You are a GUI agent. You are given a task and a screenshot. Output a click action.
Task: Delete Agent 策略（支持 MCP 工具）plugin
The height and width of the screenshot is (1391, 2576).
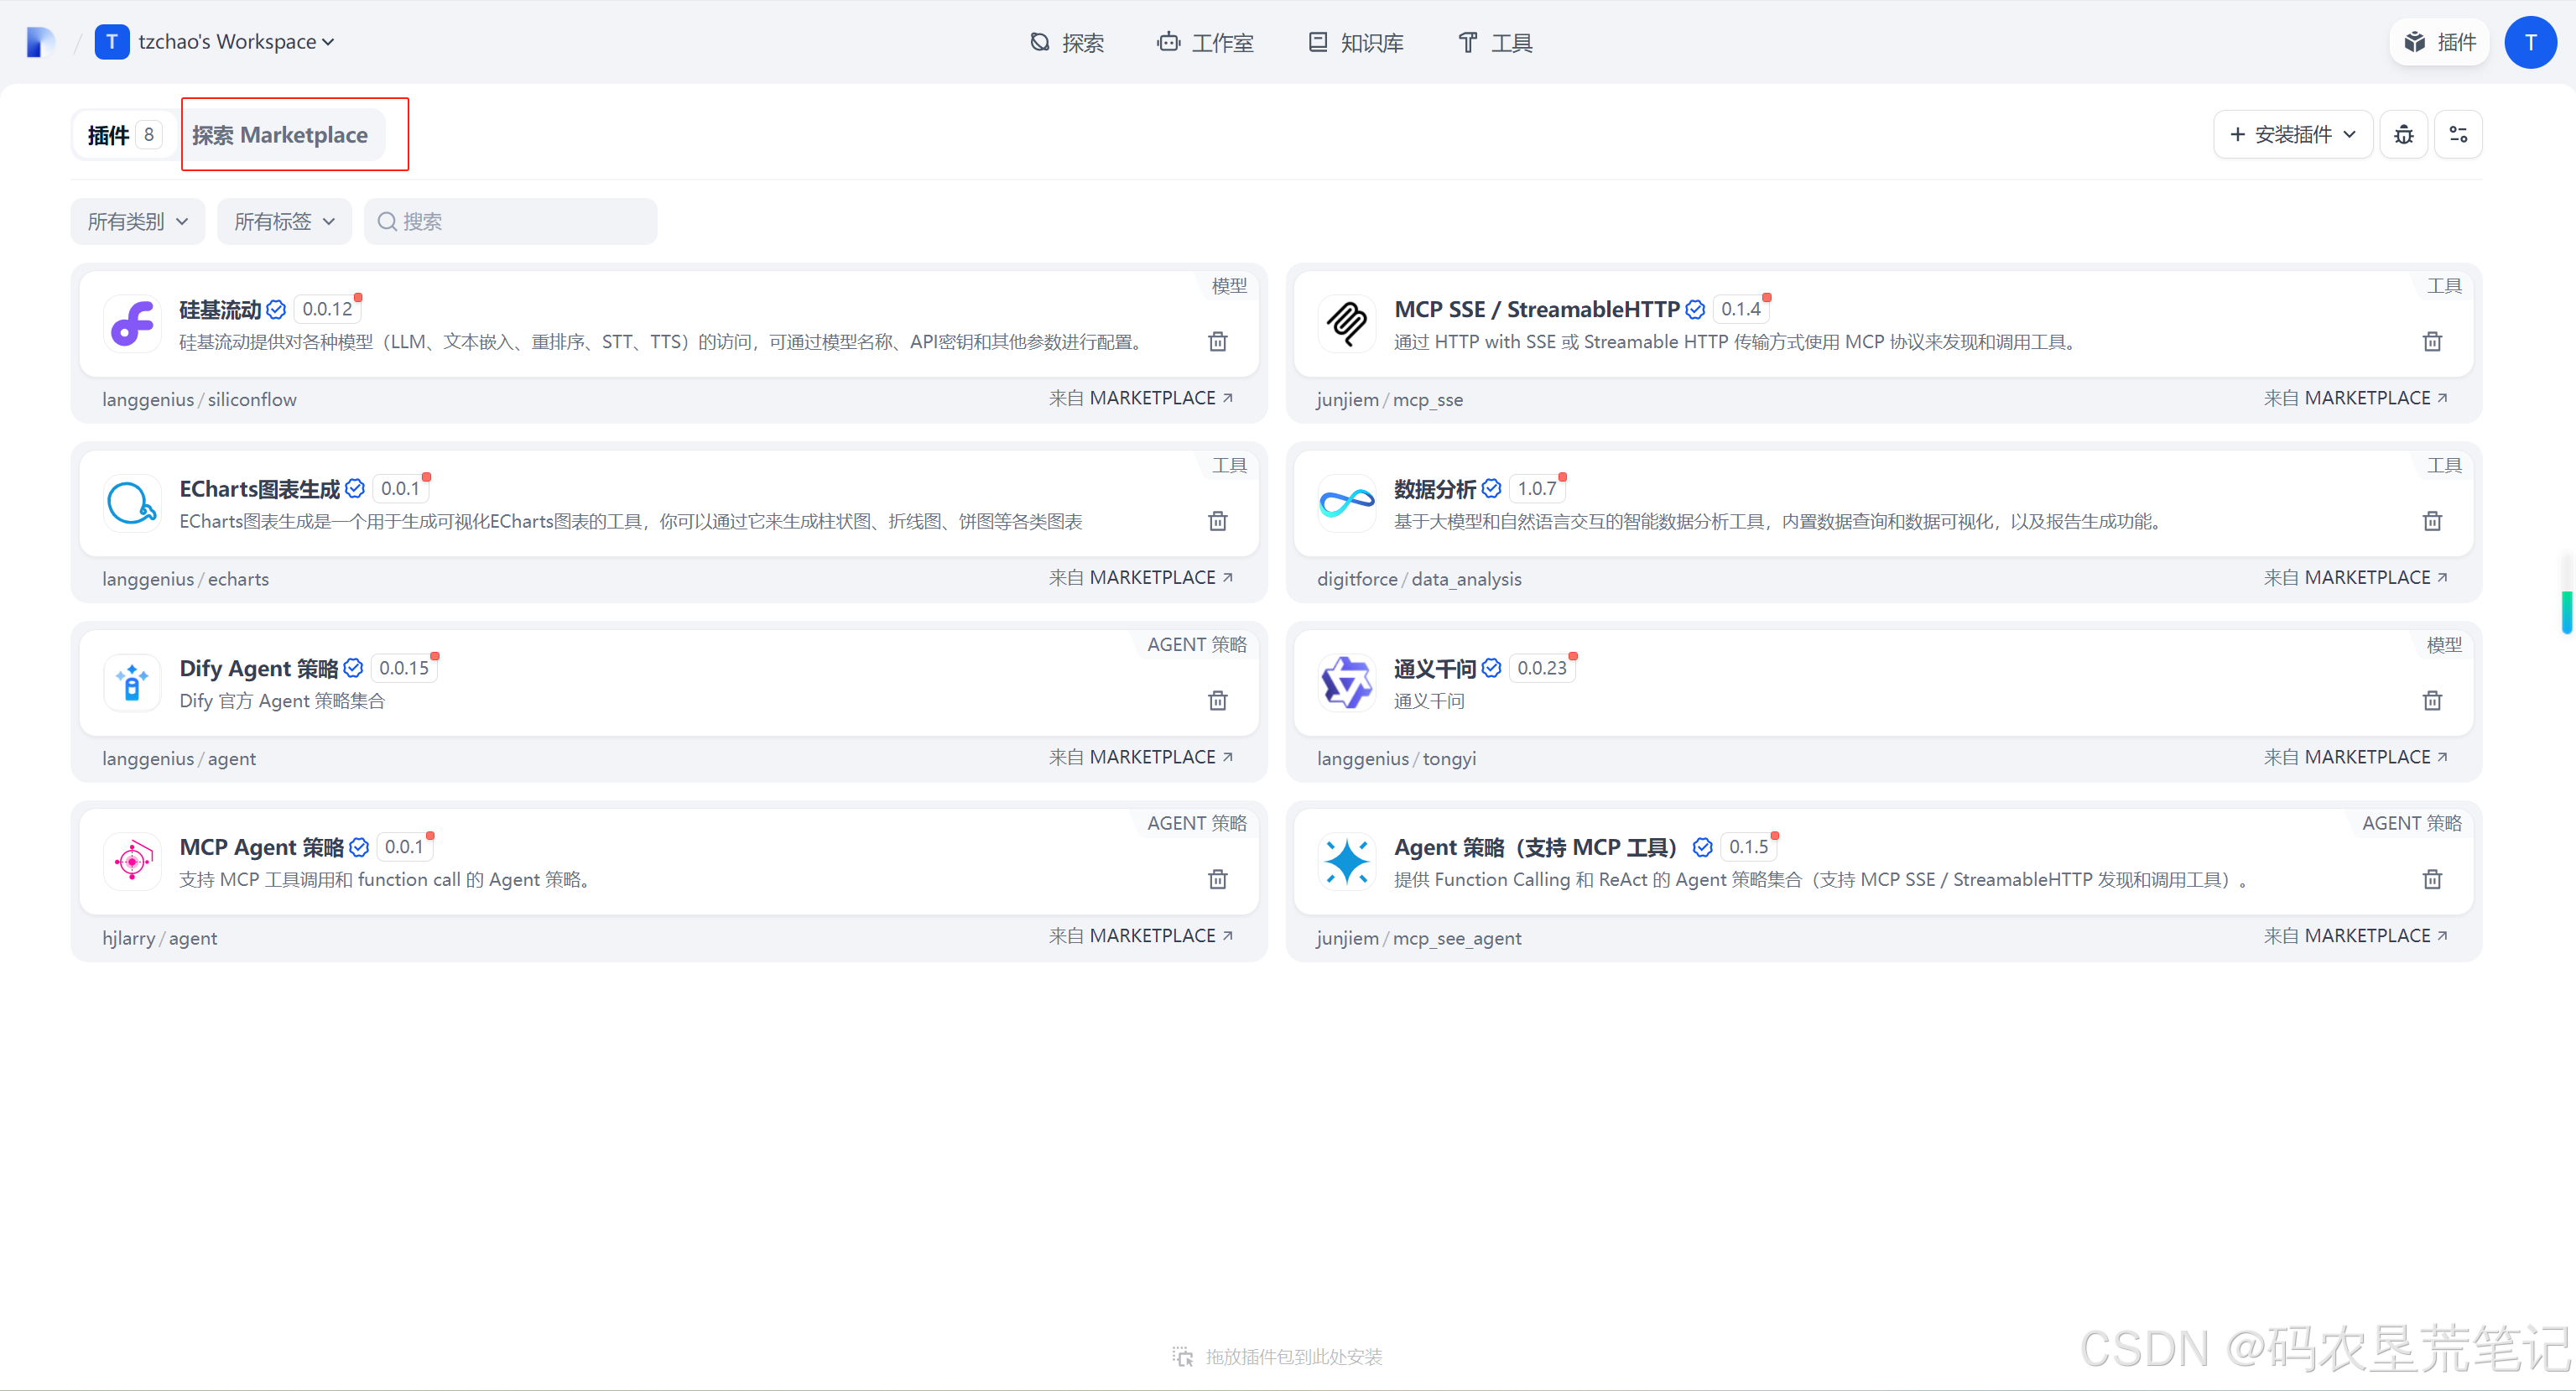(x=2432, y=879)
